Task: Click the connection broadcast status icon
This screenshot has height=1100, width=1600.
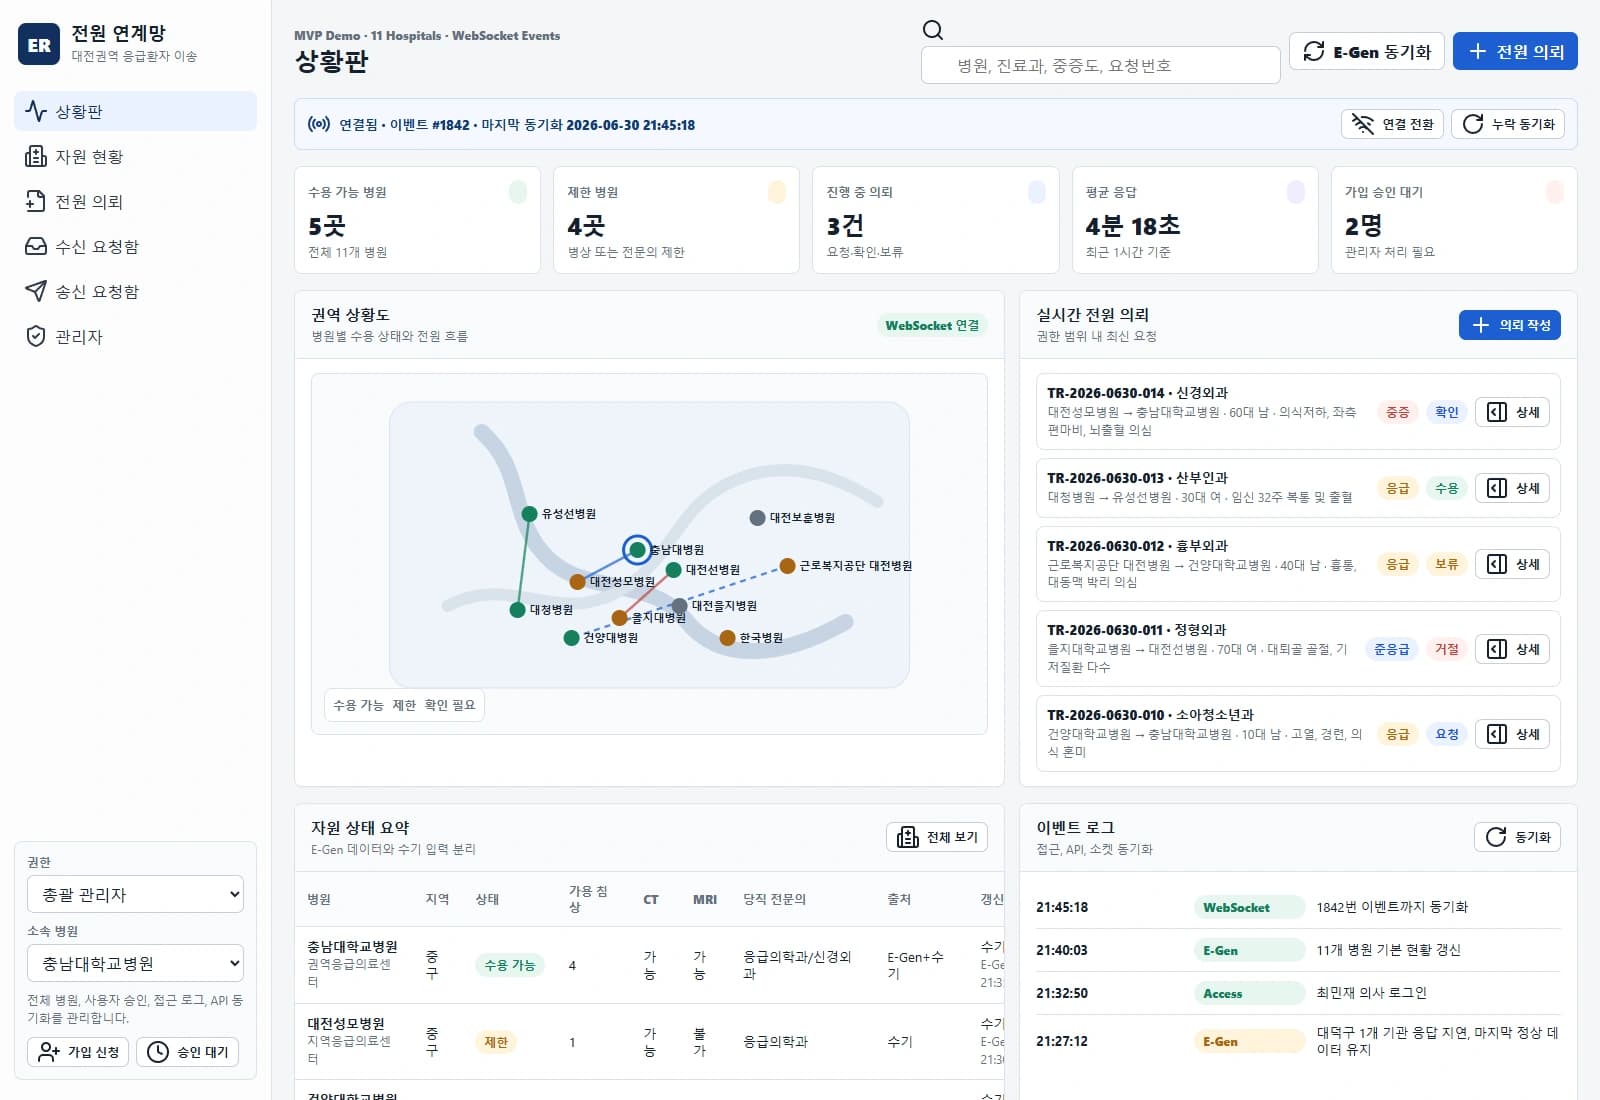Action: click(319, 124)
